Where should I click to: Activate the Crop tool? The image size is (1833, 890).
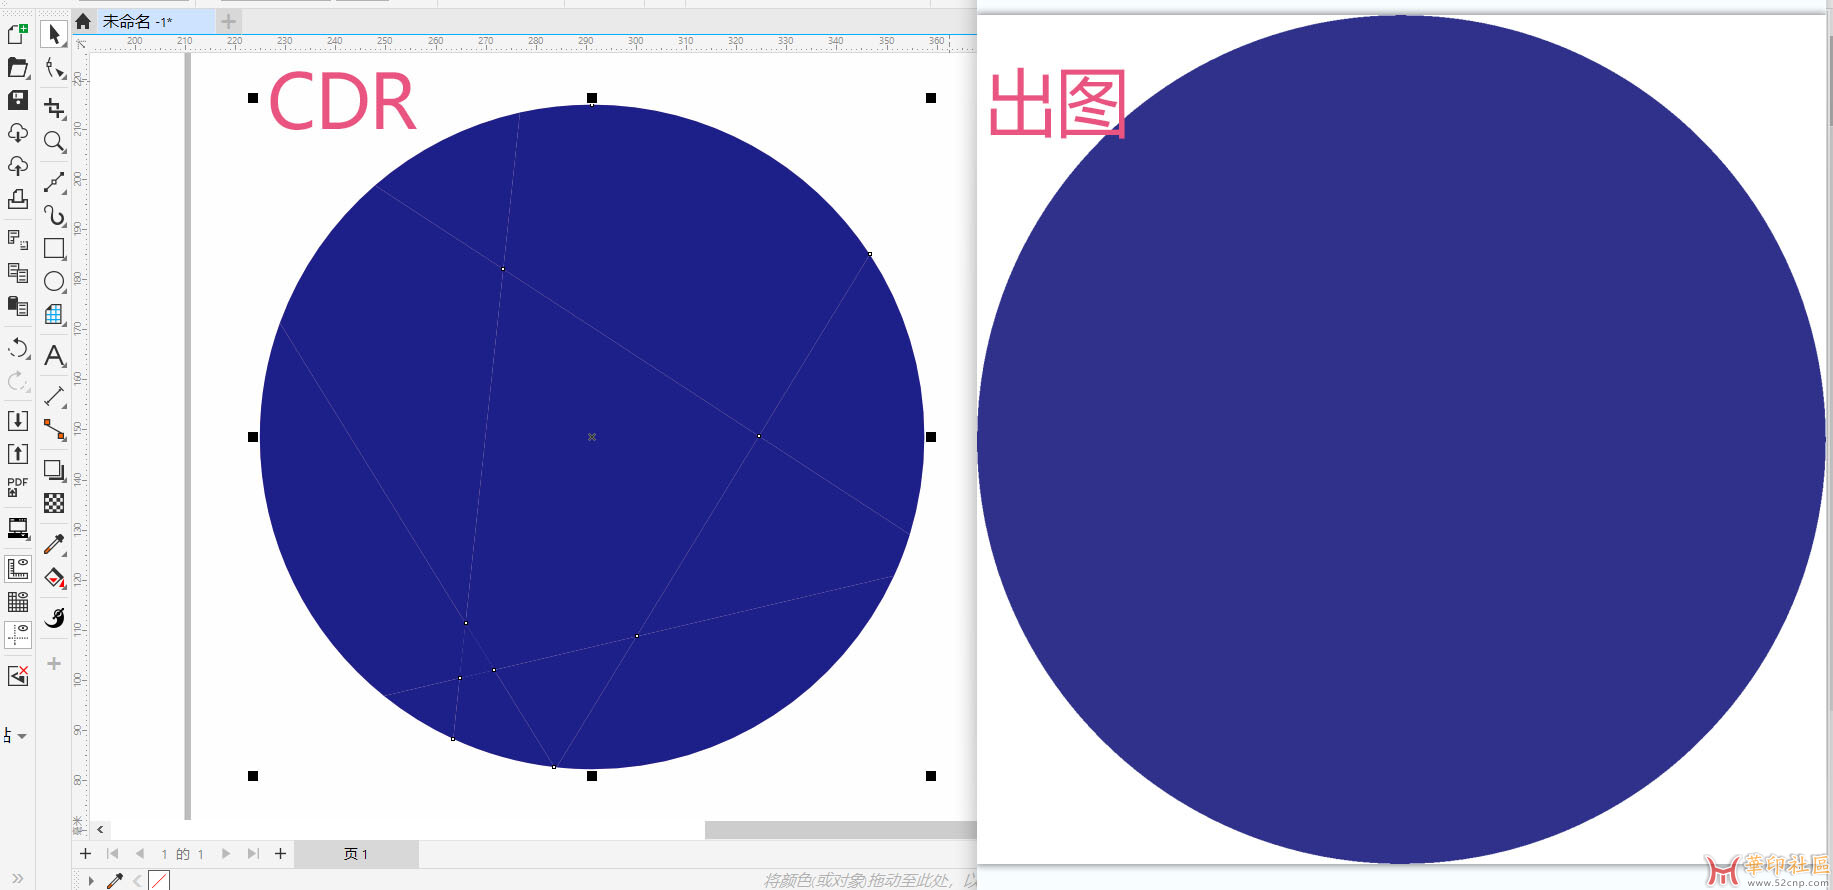coord(54,107)
